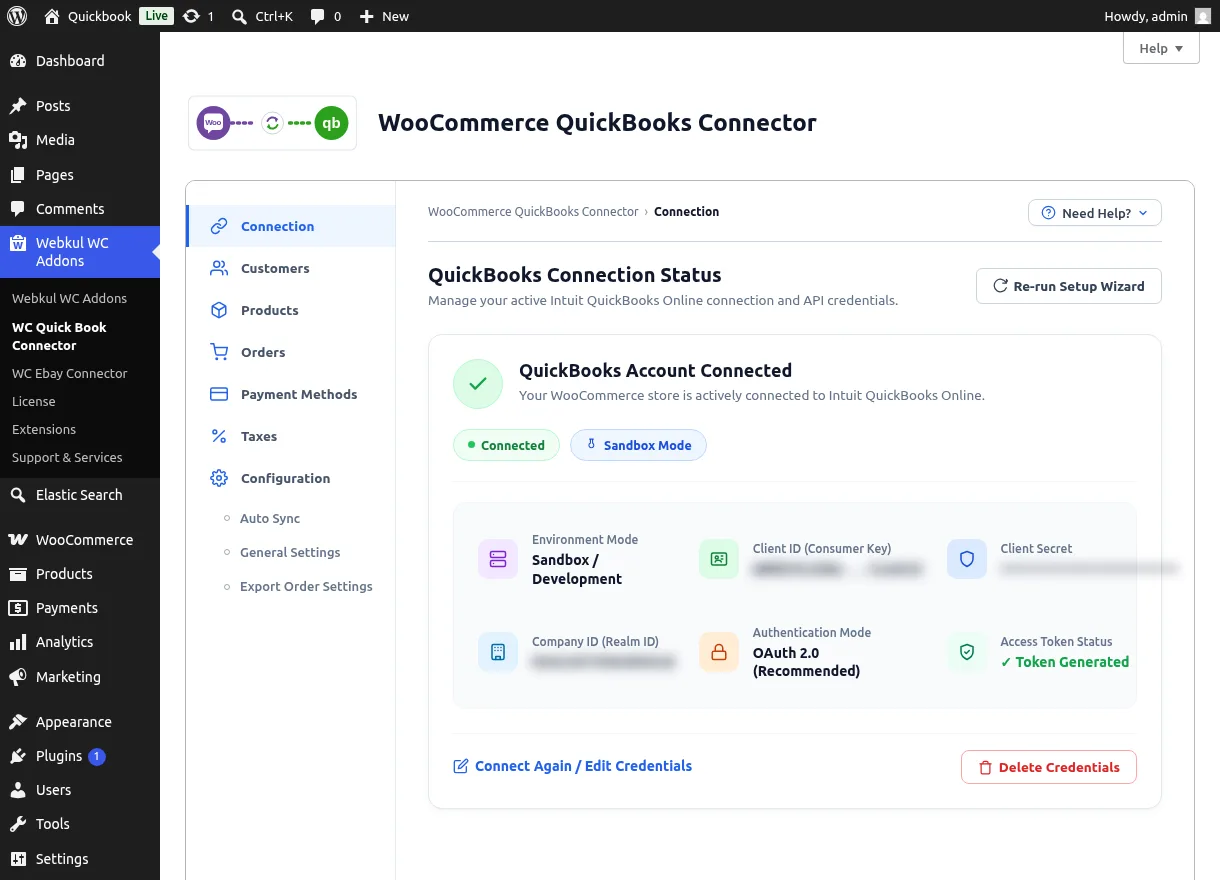Viewport: 1220px width, 880px height.
Task: Click the Connection link icon in sidebar
Action: pos(219,226)
